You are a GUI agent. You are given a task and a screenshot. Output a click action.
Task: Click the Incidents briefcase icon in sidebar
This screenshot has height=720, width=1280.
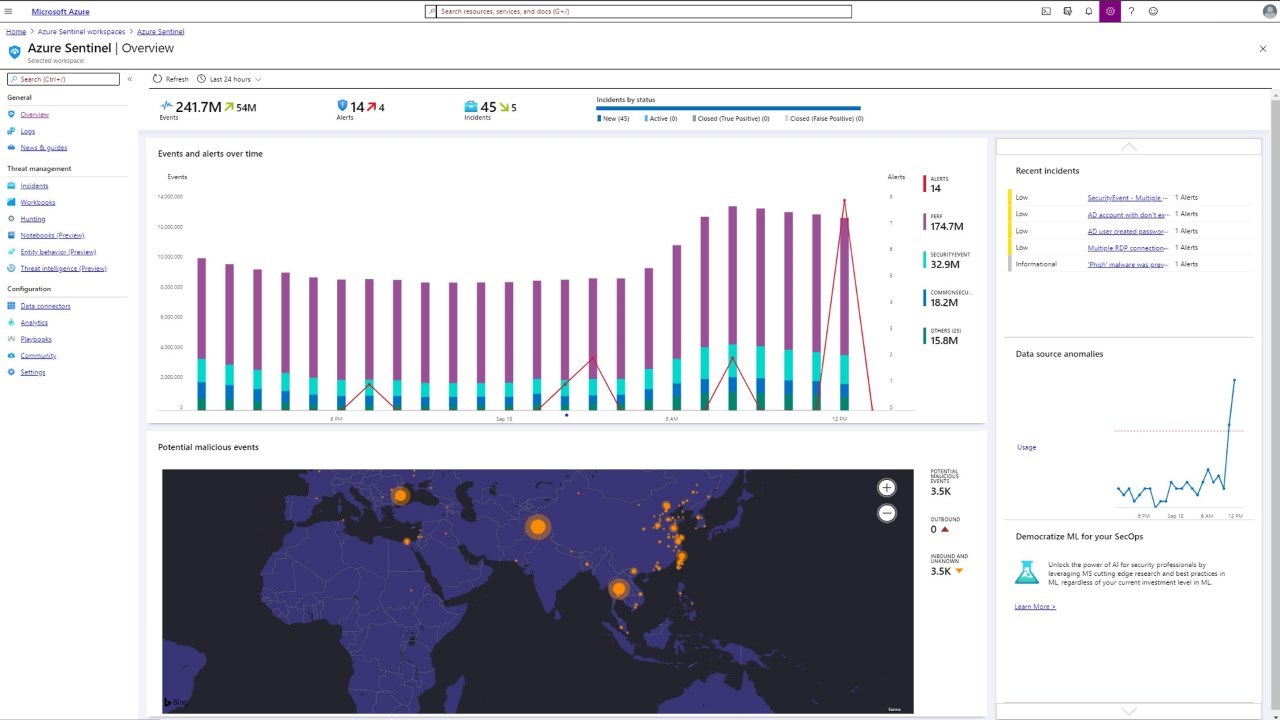coord(12,186)
